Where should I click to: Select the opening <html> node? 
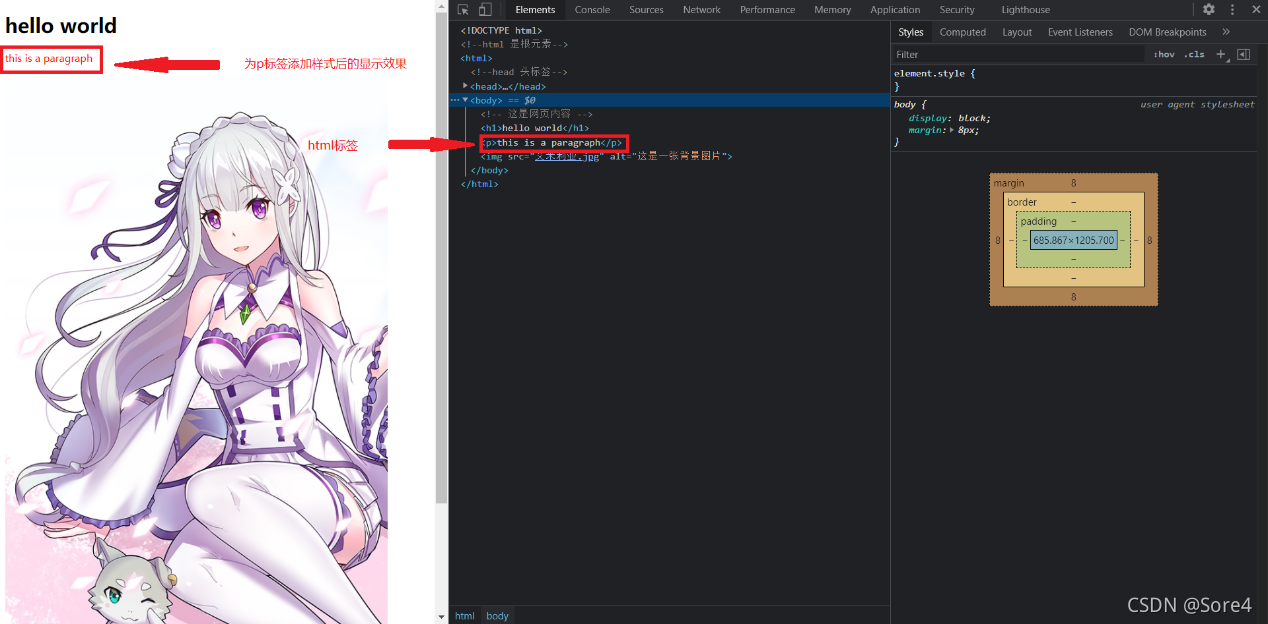tap(476, 58)
